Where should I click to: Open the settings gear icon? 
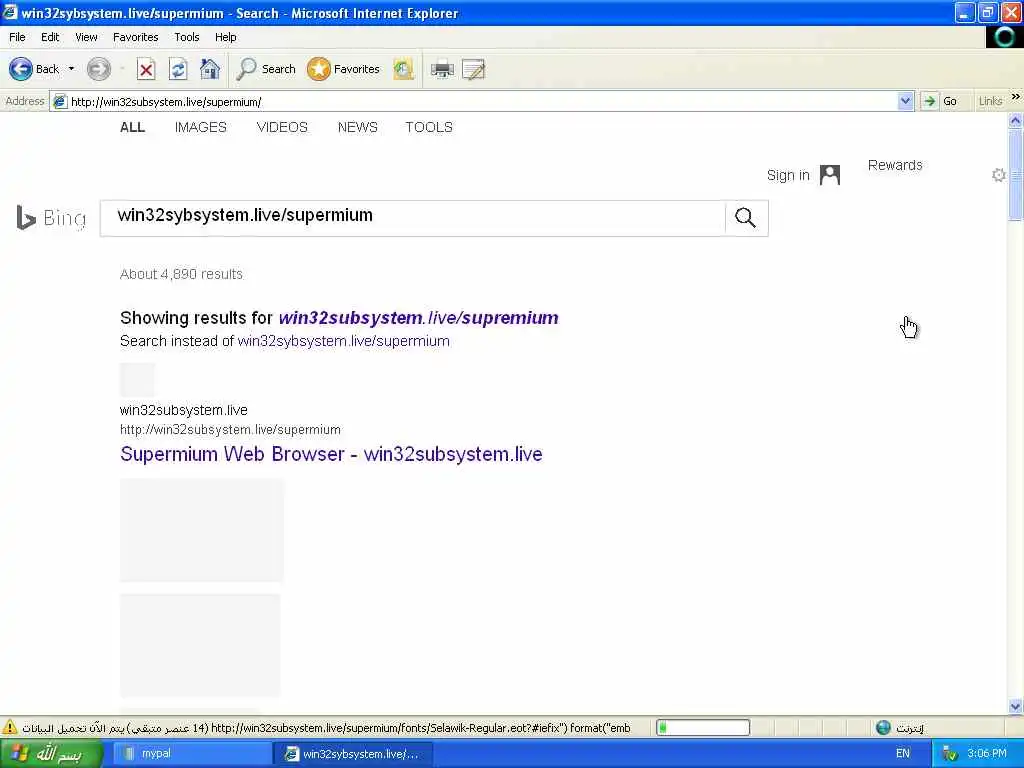998,175
